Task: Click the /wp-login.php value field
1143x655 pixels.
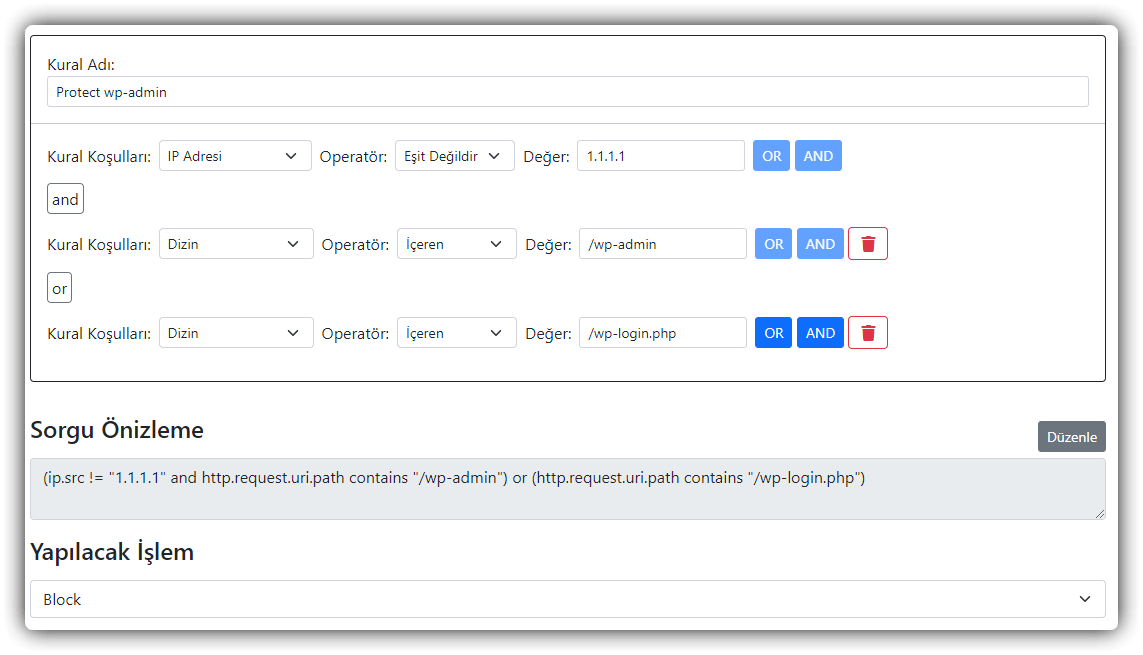Action: [663, 333]
